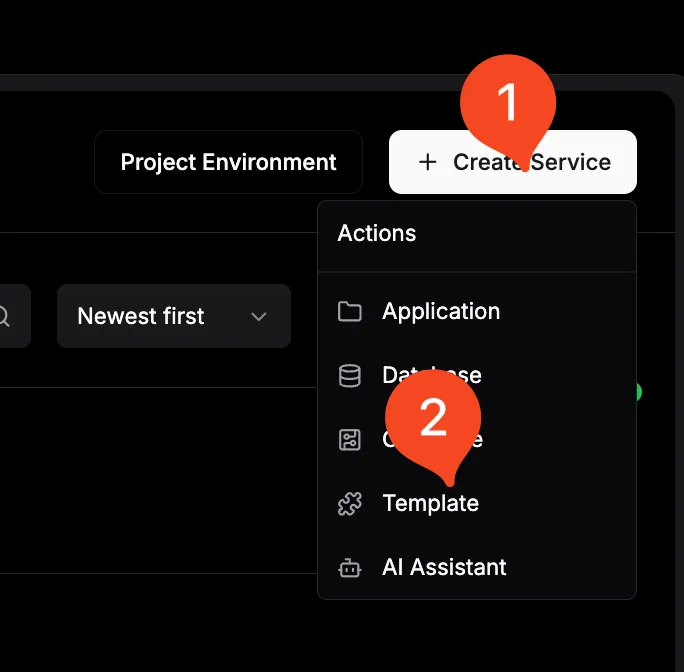Click the robot icon for AI Assistant
This screenshot has height=672, width=684.
350,568
